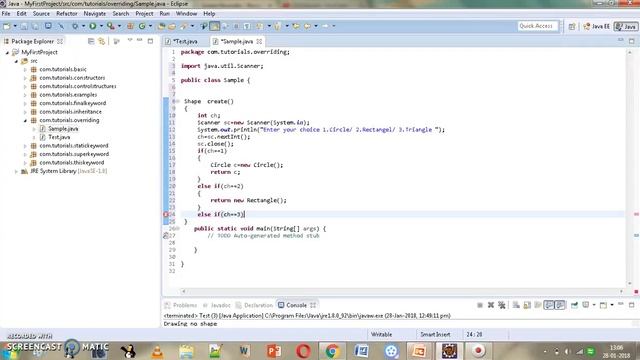Open the Project menu
Image resolution: width=640 pixels, height=360 pixels.
coord(144,13)
